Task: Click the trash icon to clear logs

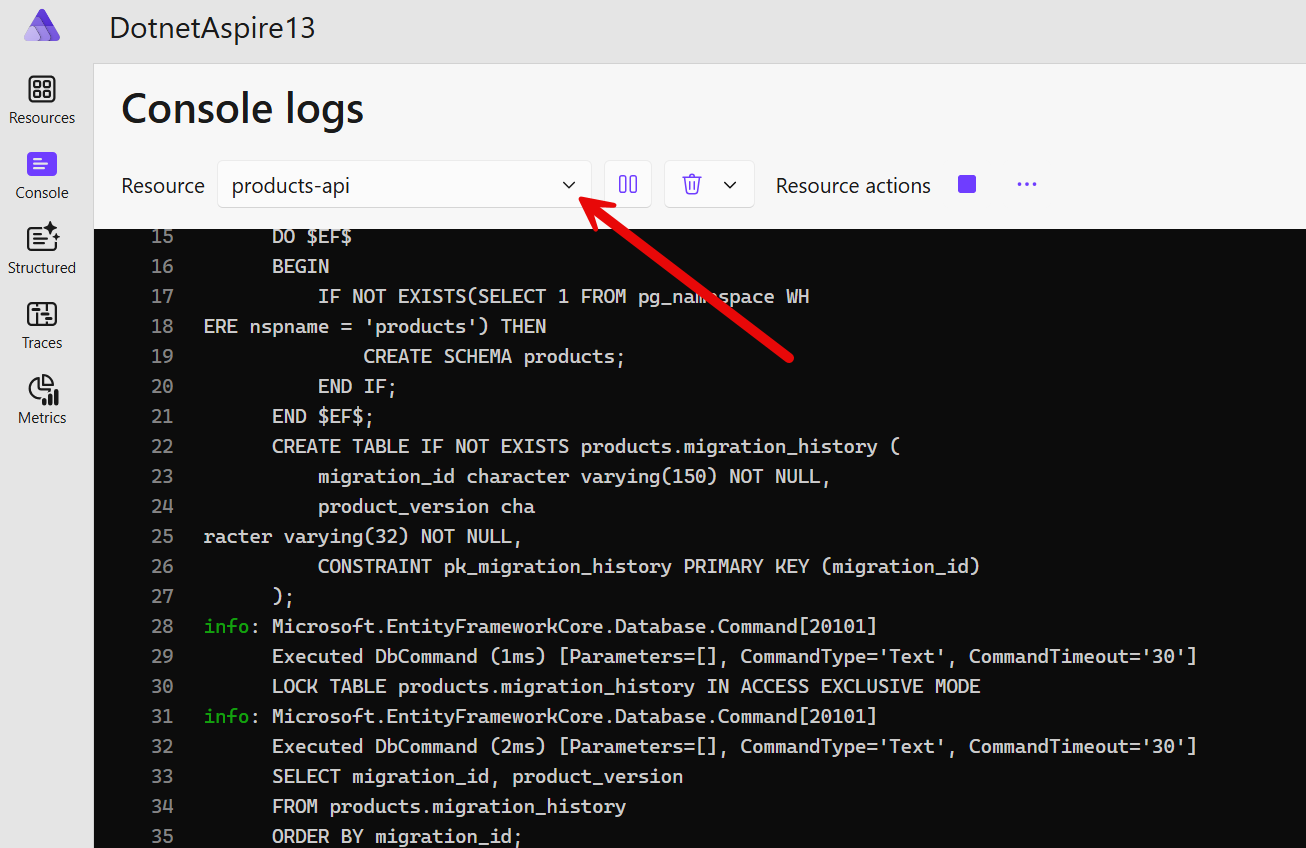Action: click(x=691, y=185)
